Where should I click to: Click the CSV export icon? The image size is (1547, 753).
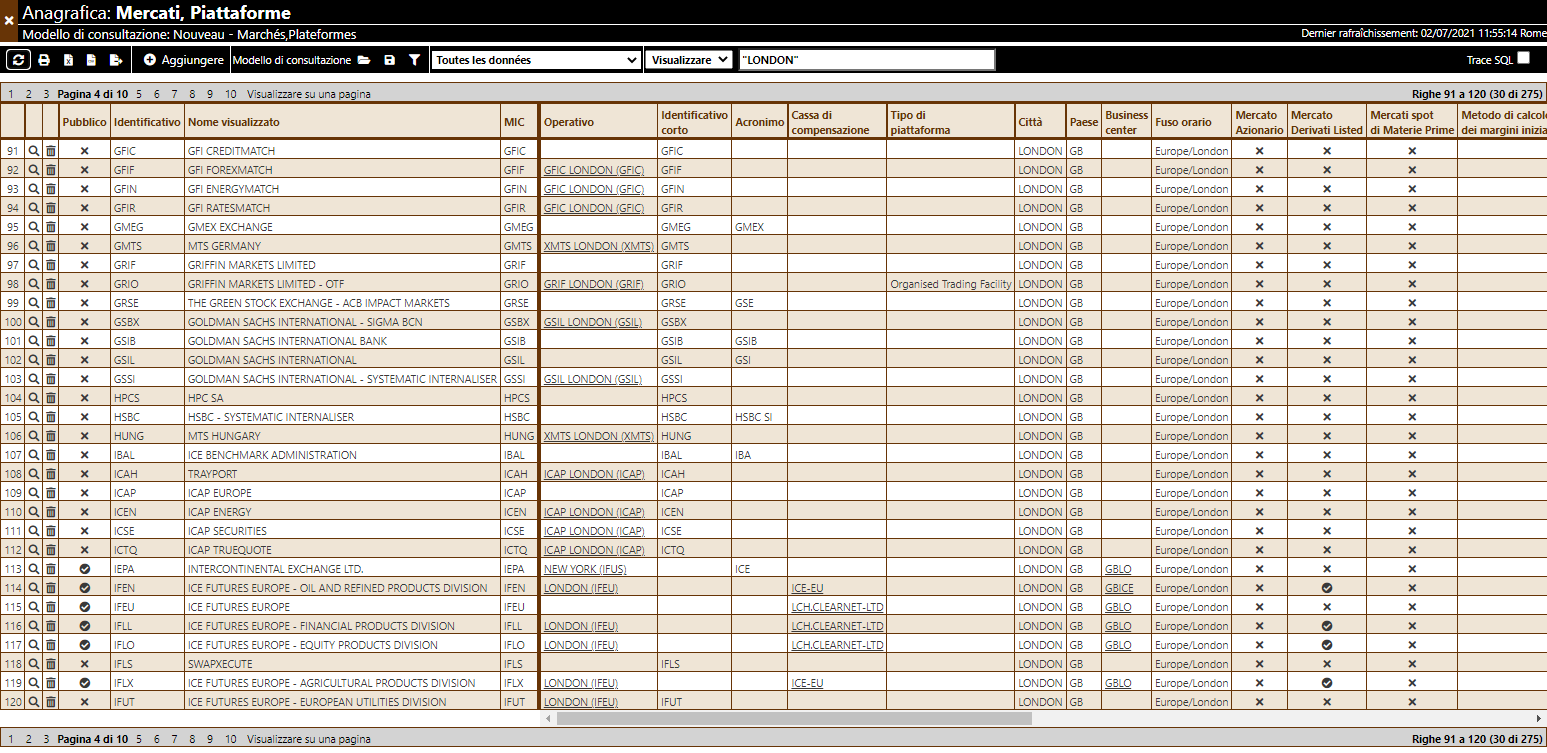[x=91, y=60]
